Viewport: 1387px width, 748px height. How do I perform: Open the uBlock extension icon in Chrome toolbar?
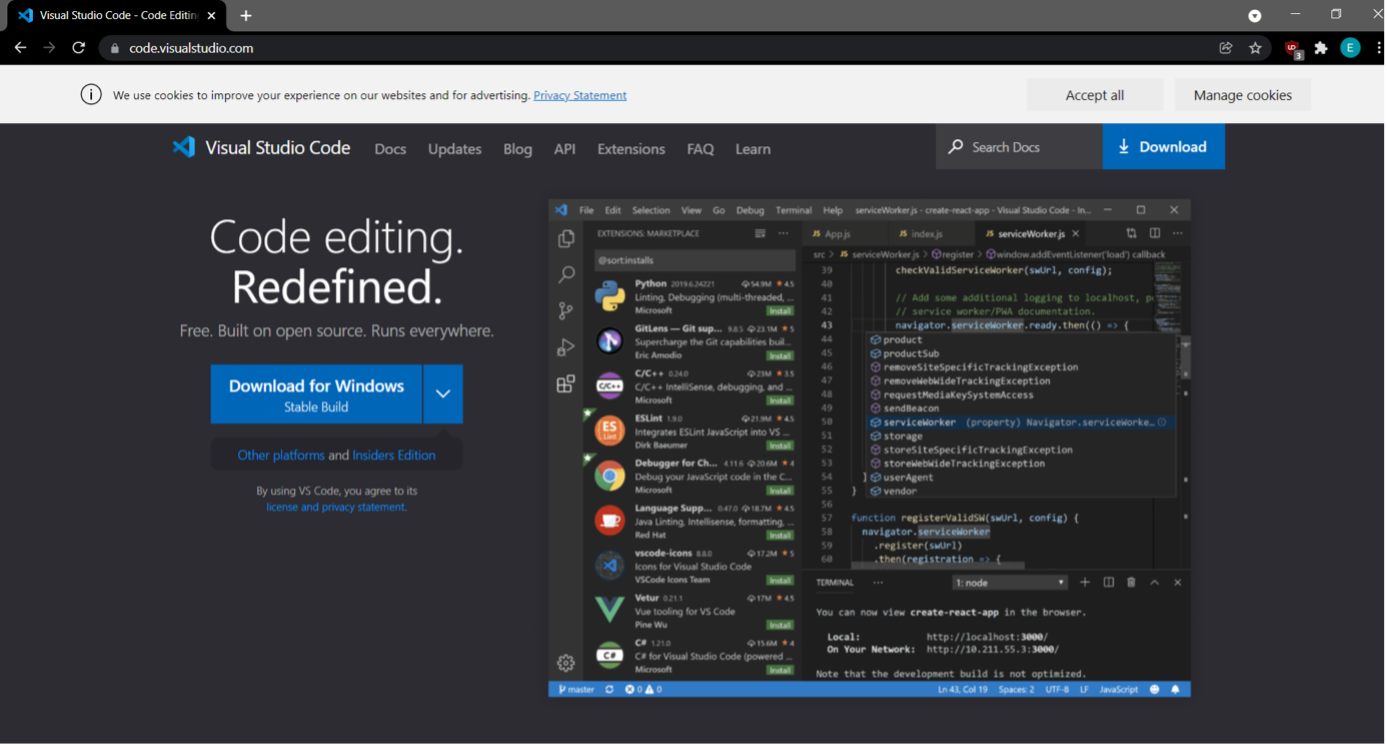(1293, 48)
